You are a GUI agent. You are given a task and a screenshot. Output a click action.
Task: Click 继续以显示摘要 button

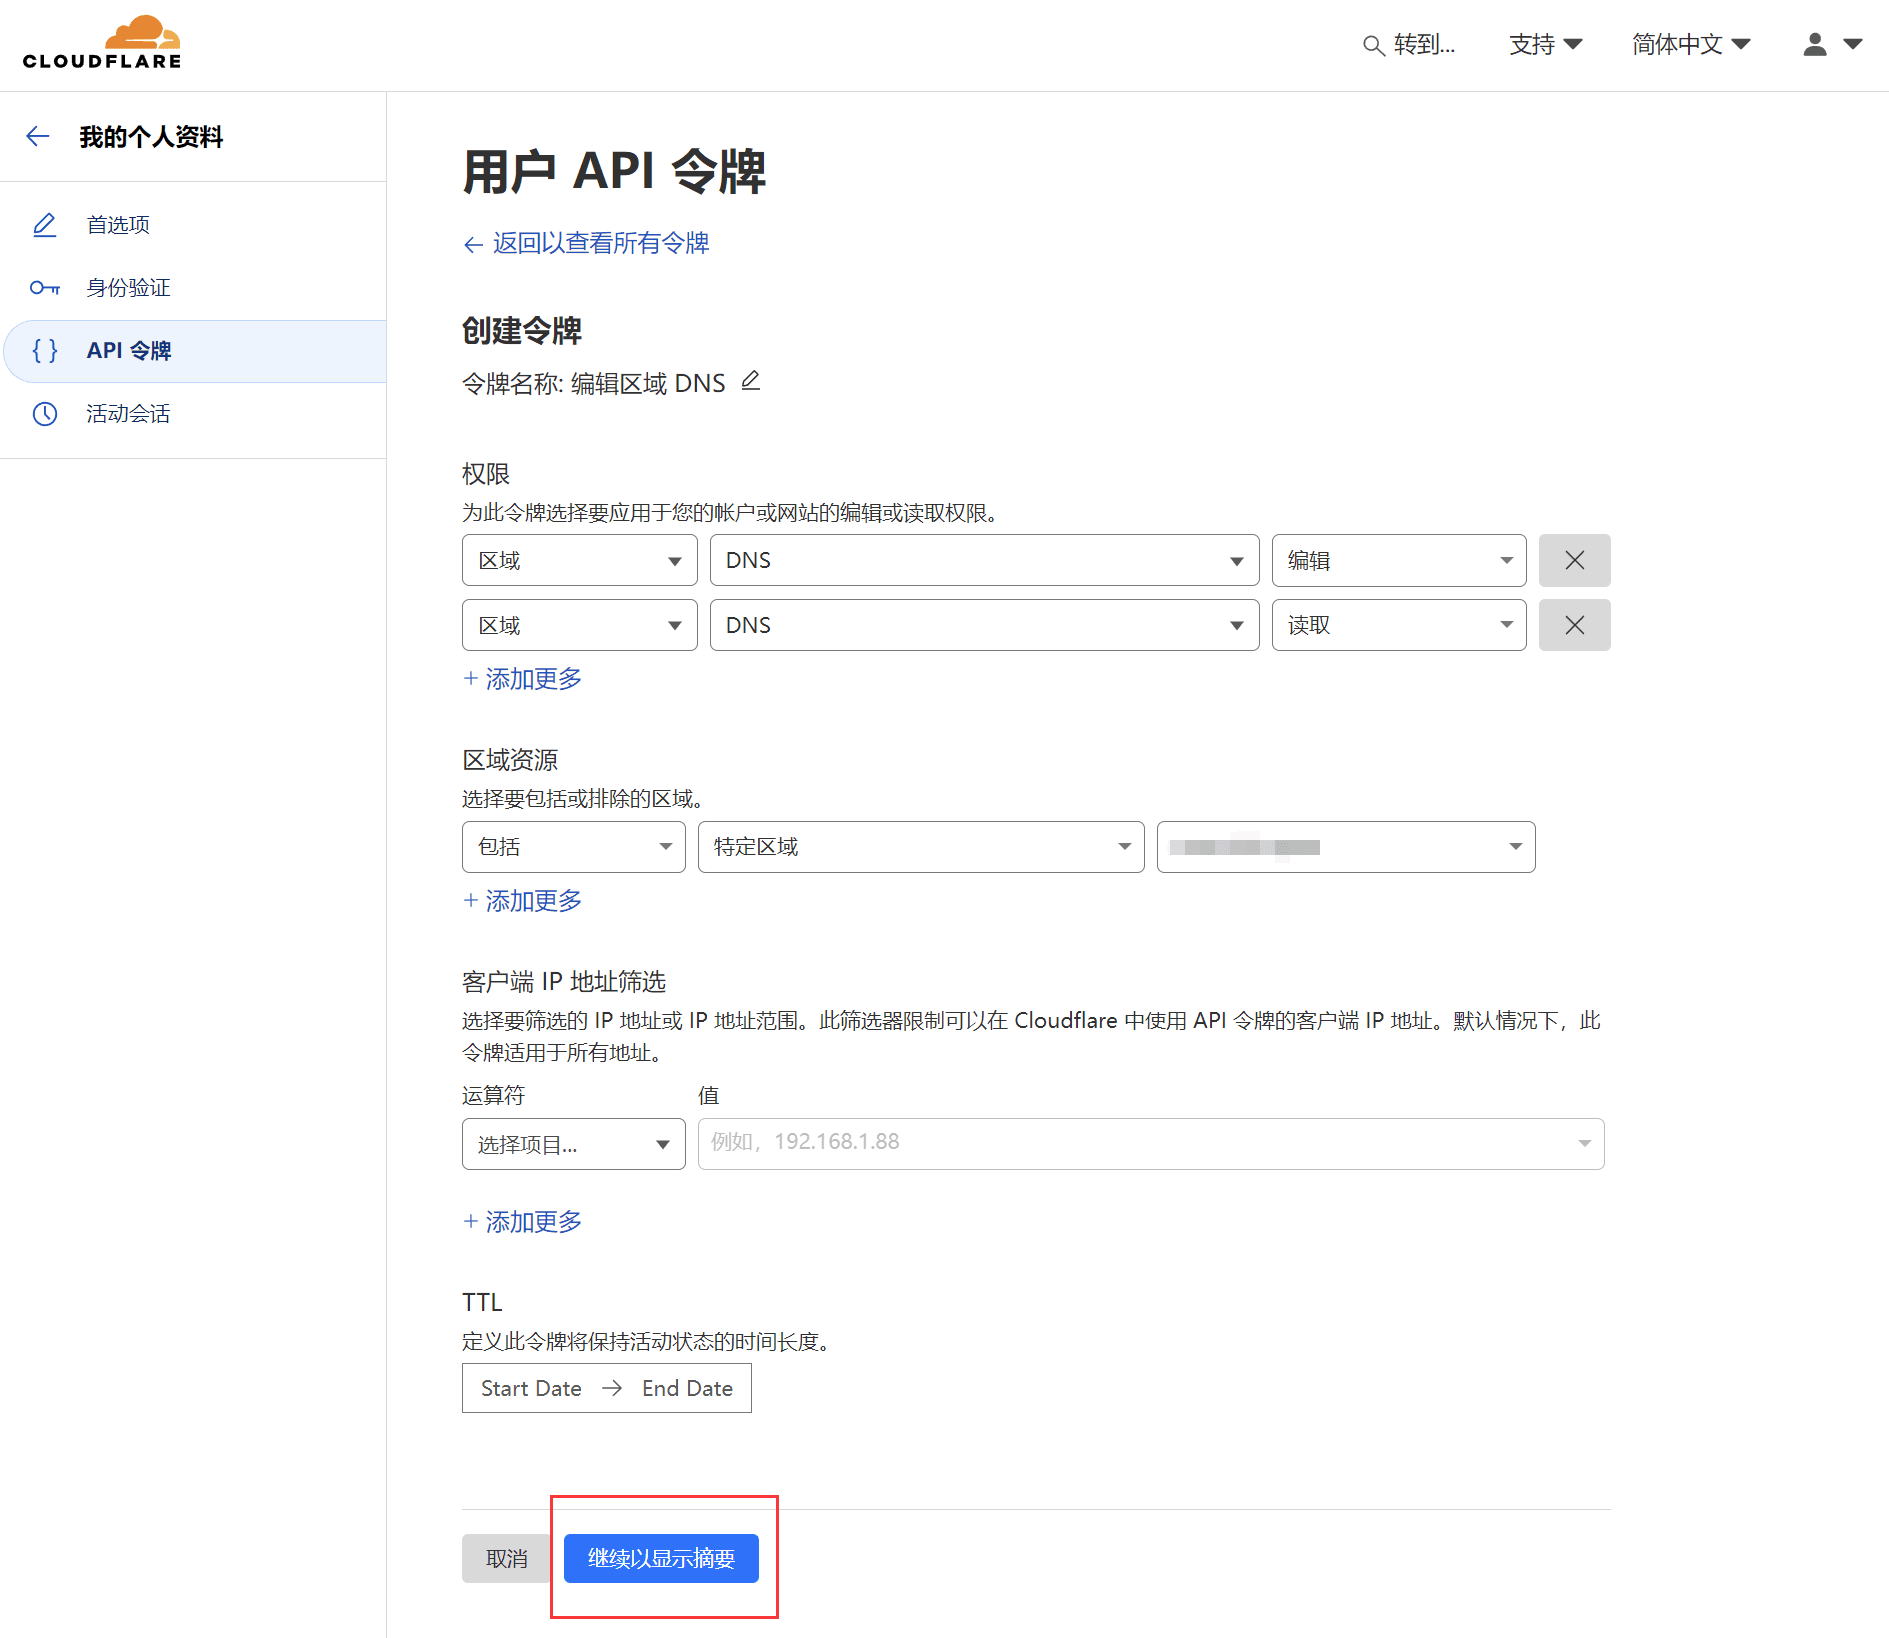661,1558
